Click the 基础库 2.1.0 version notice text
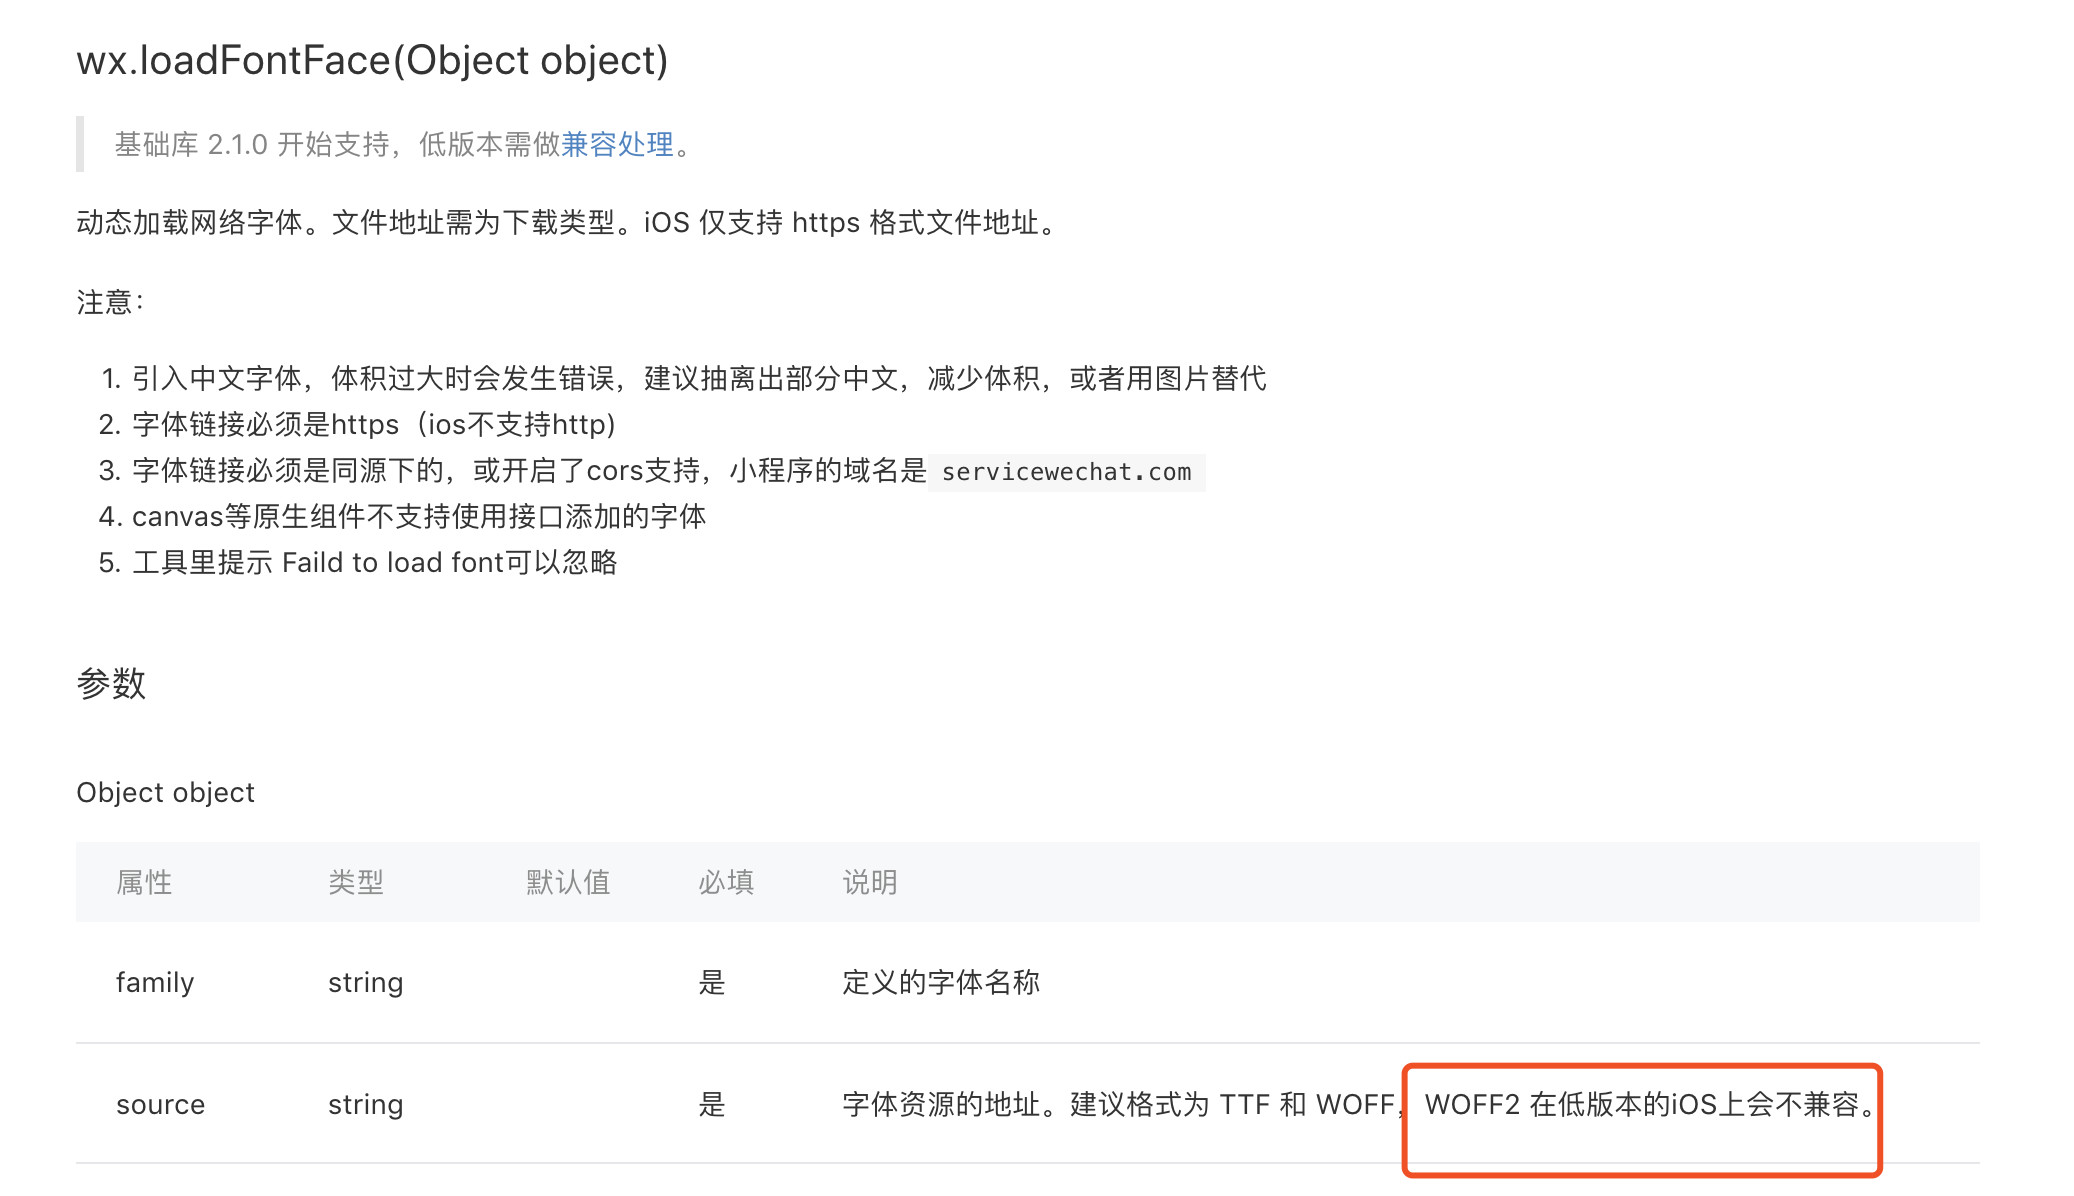This screenshot has width=2074, height=1196. 336,145
